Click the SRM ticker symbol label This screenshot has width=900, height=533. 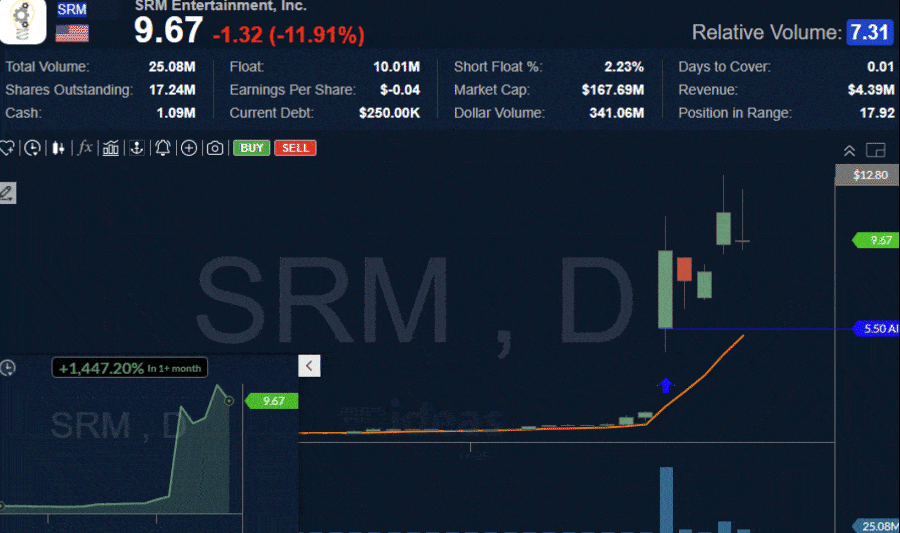tap(72, 9)
